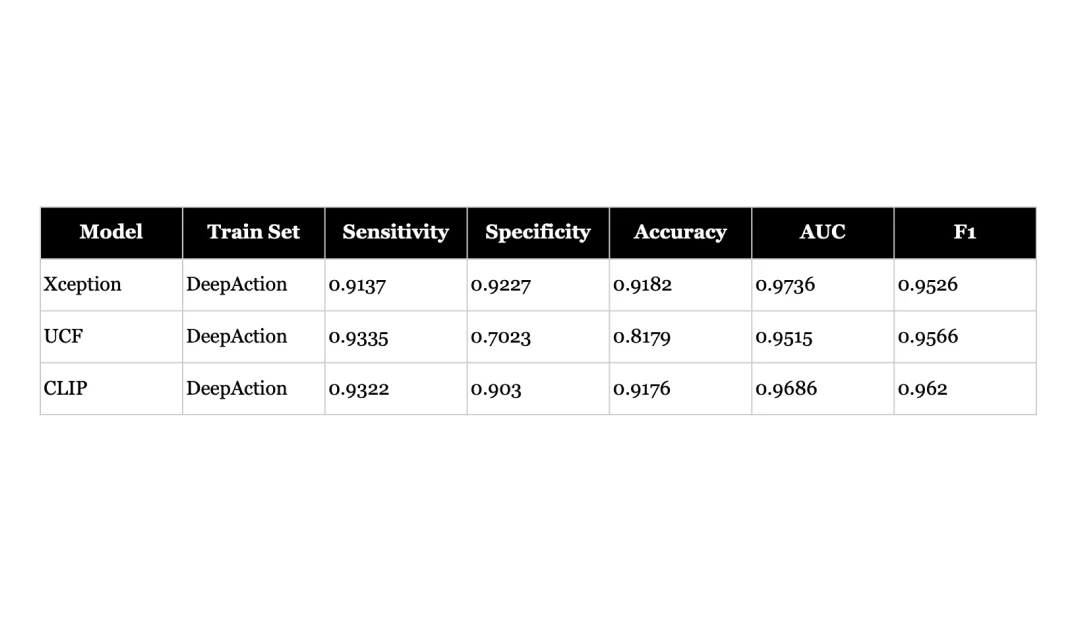1080x626 pixels.
Task: Select the Xception sensitivity value 0.9137
Action: pyautogui.click(x=357, y=285)
